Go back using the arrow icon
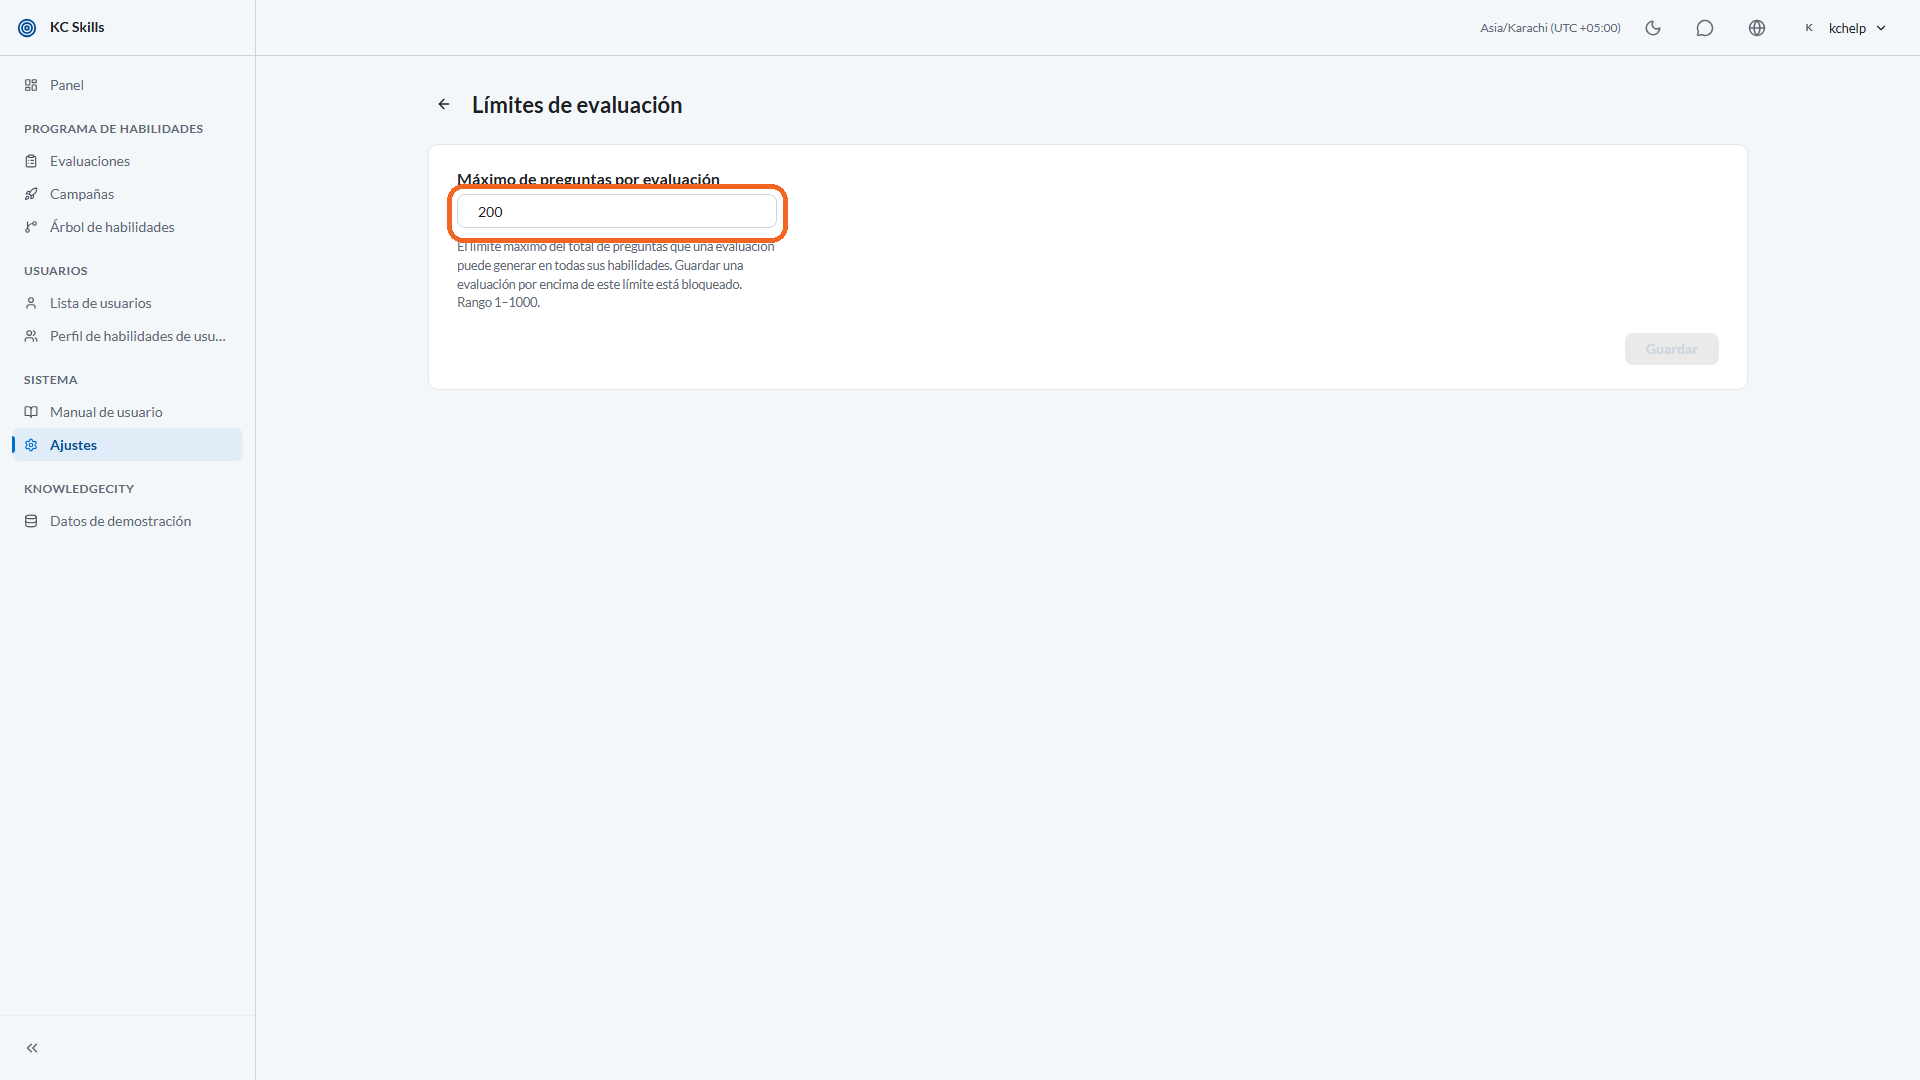The width and height of the screenshot is (1920, 1080). [444, 105]
